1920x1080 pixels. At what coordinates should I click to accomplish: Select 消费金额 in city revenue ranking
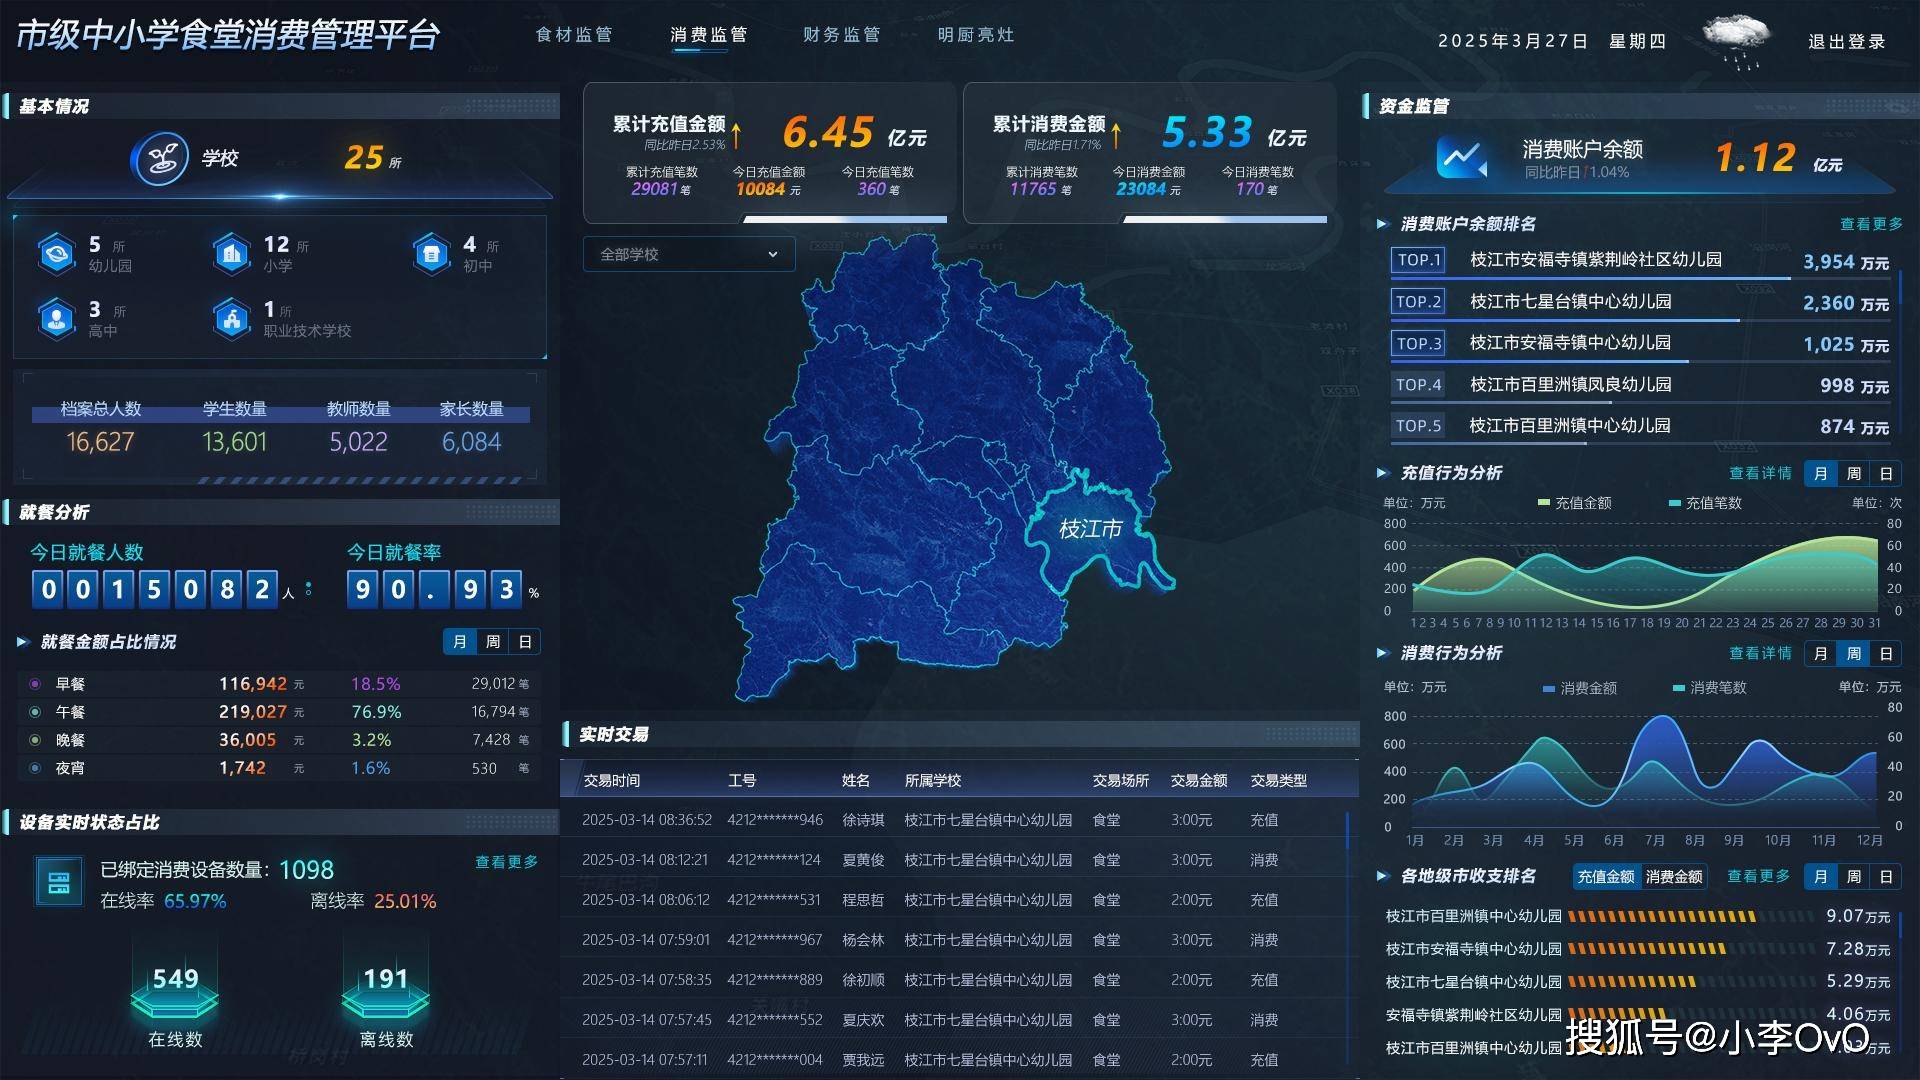pyautogui.click(x=1673, y=877)
